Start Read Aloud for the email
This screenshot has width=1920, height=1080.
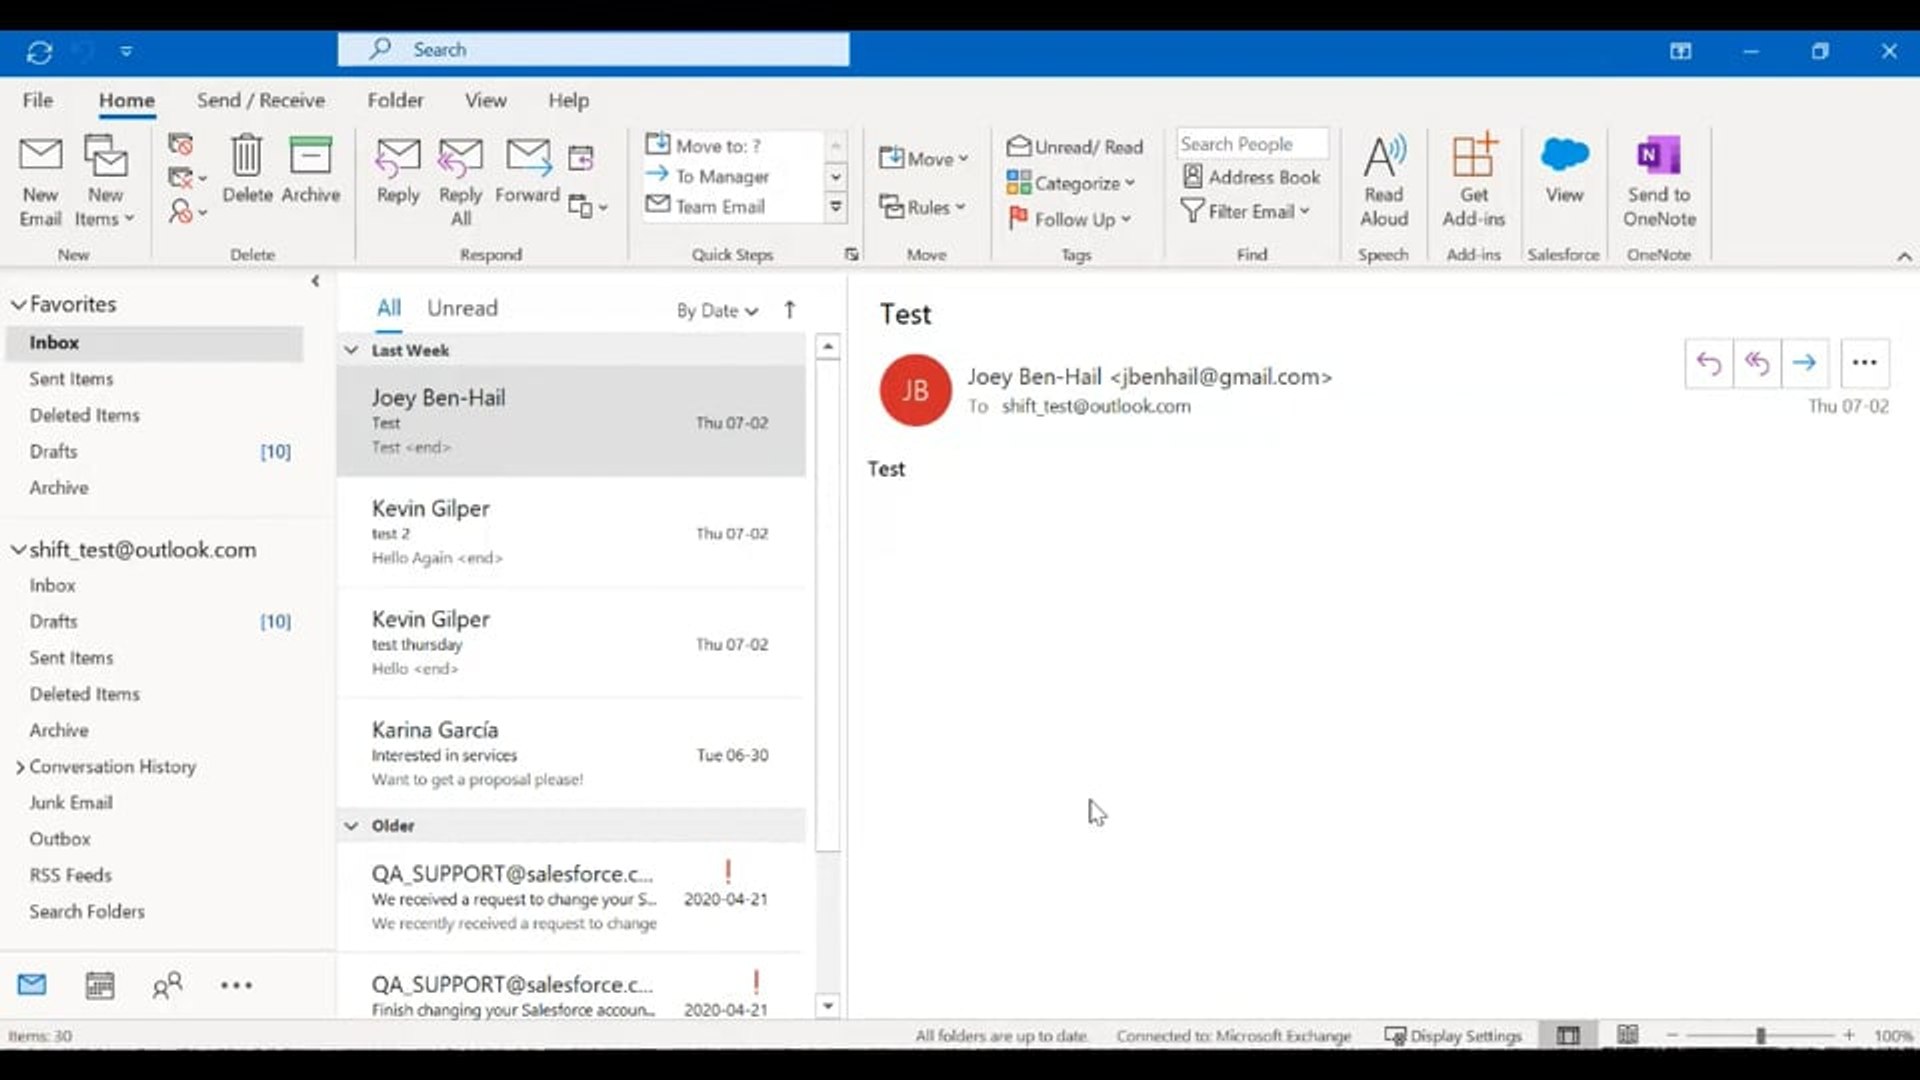[1384, 180]
